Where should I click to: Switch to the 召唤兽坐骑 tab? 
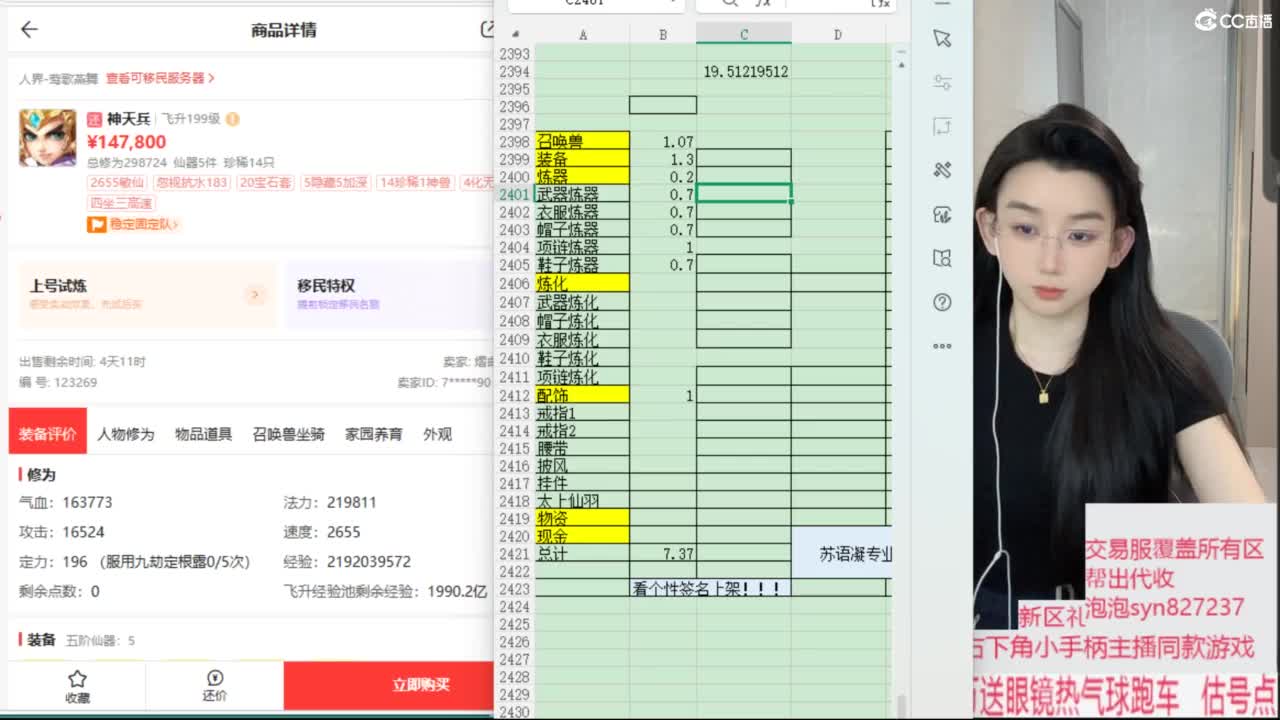(x=288, y=434)
